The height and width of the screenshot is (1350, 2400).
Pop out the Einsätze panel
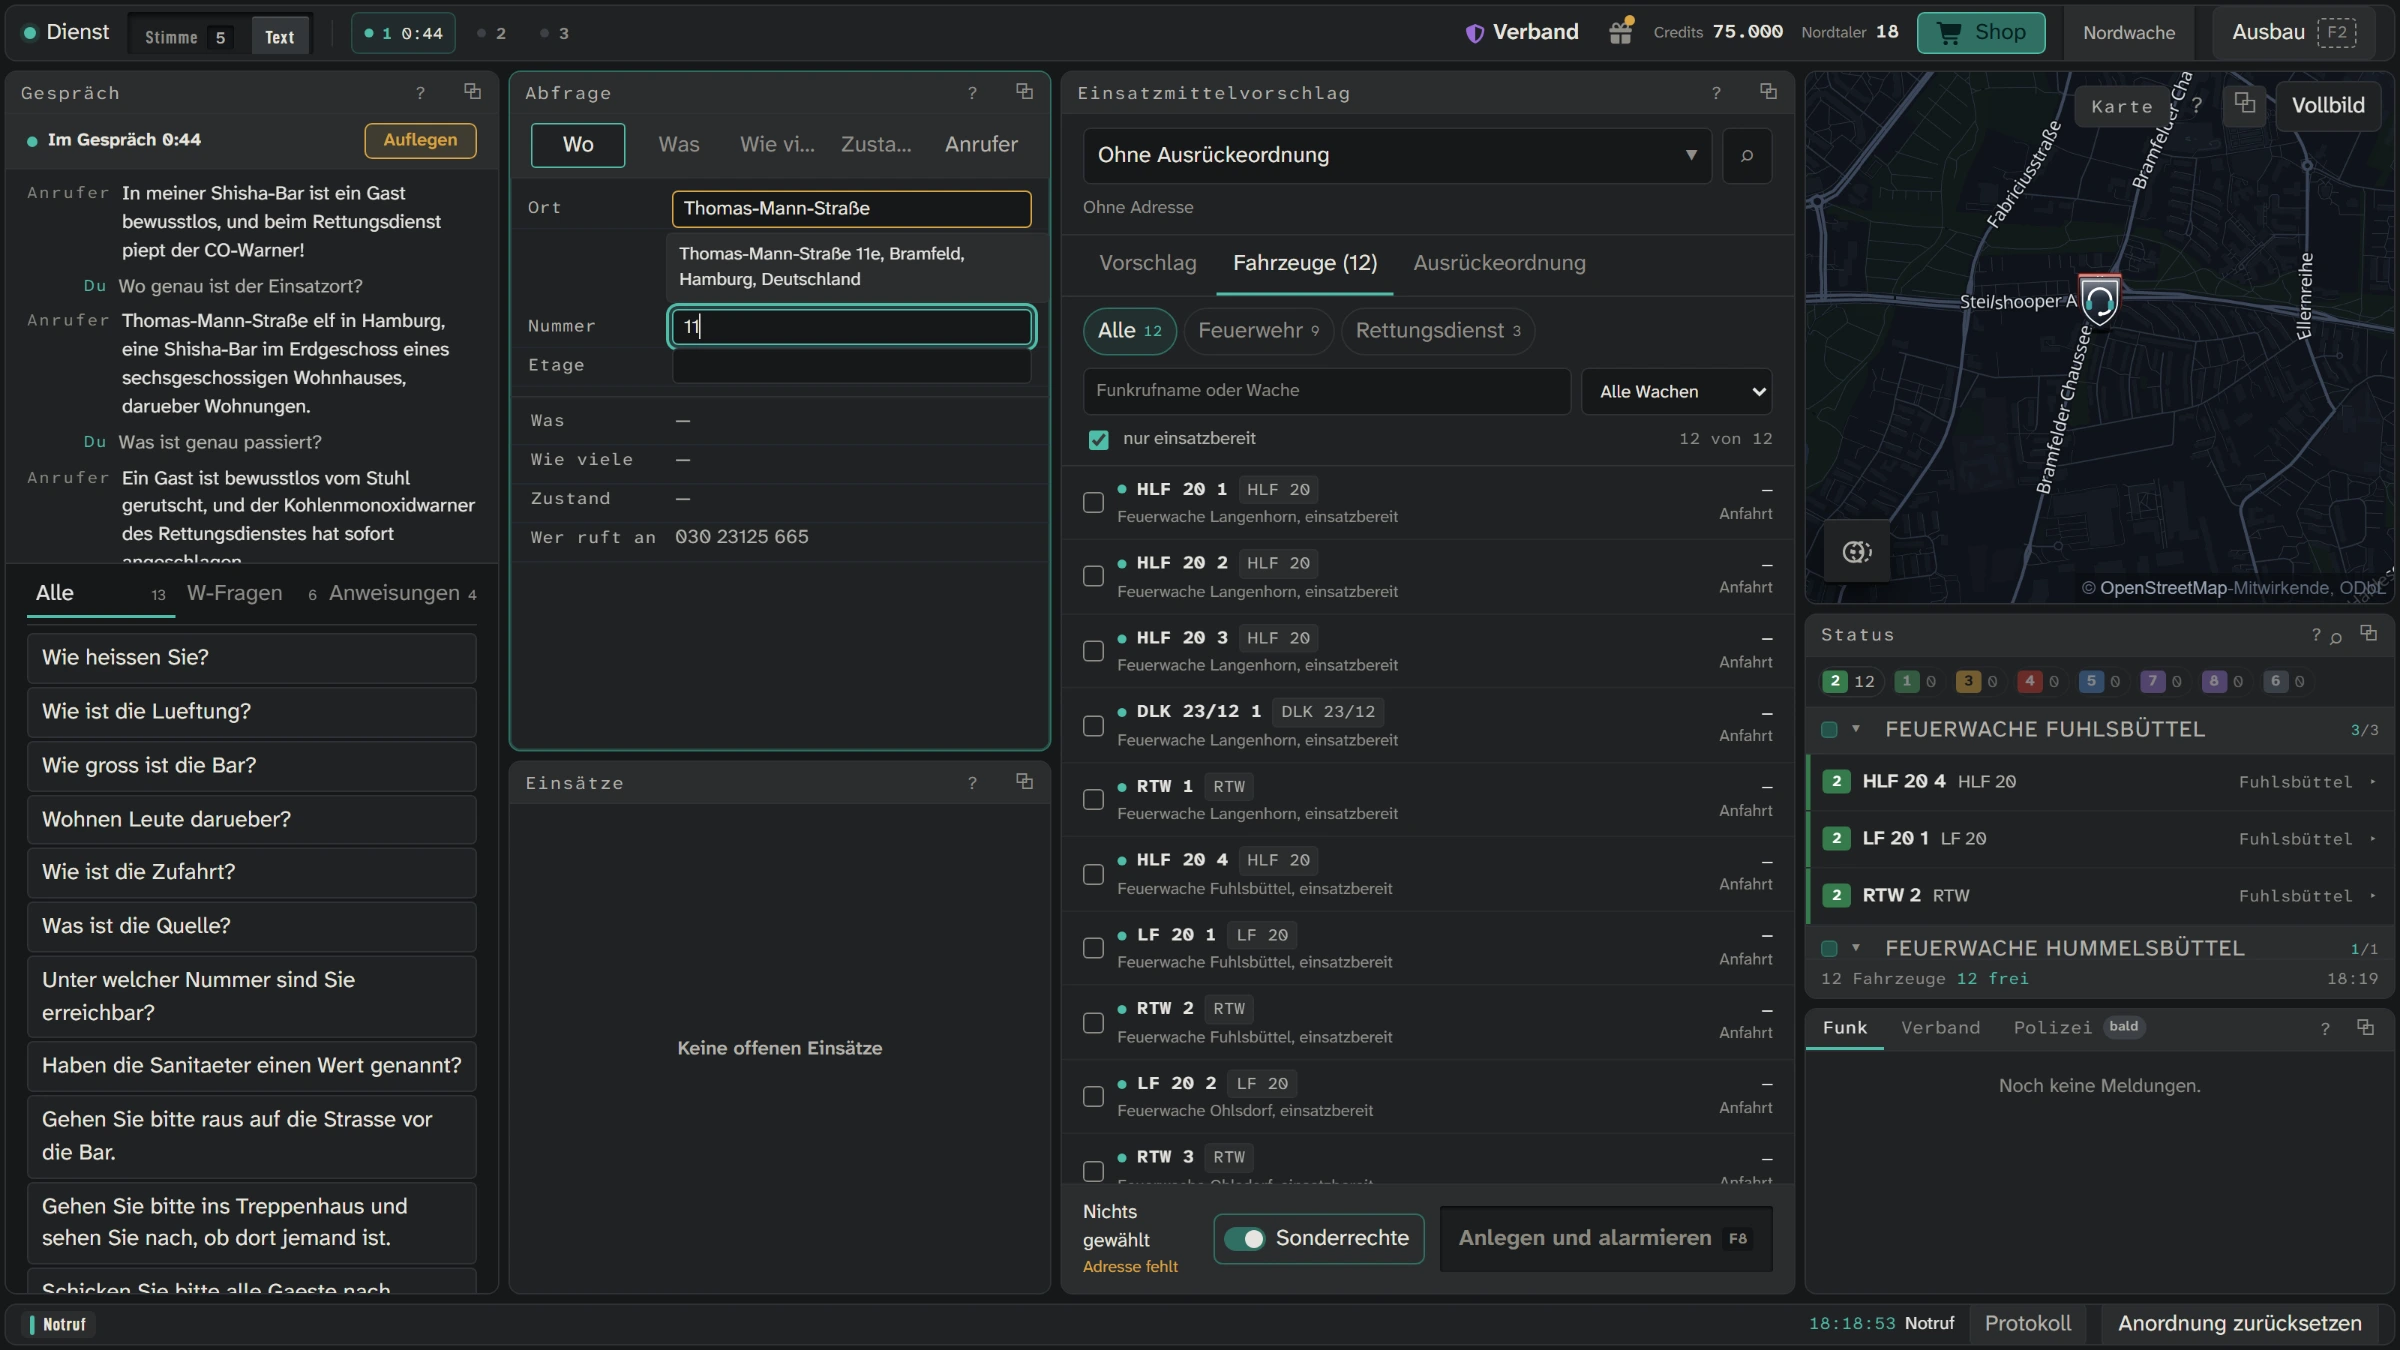[1025, 782]
